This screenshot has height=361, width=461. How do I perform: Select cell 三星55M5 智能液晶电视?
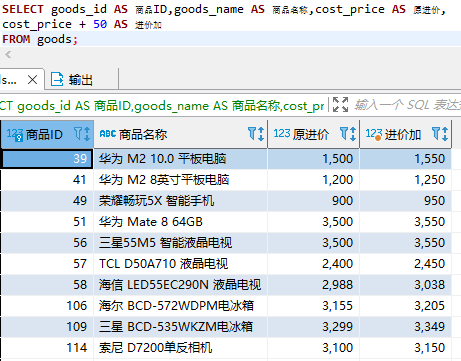point(180,243)
